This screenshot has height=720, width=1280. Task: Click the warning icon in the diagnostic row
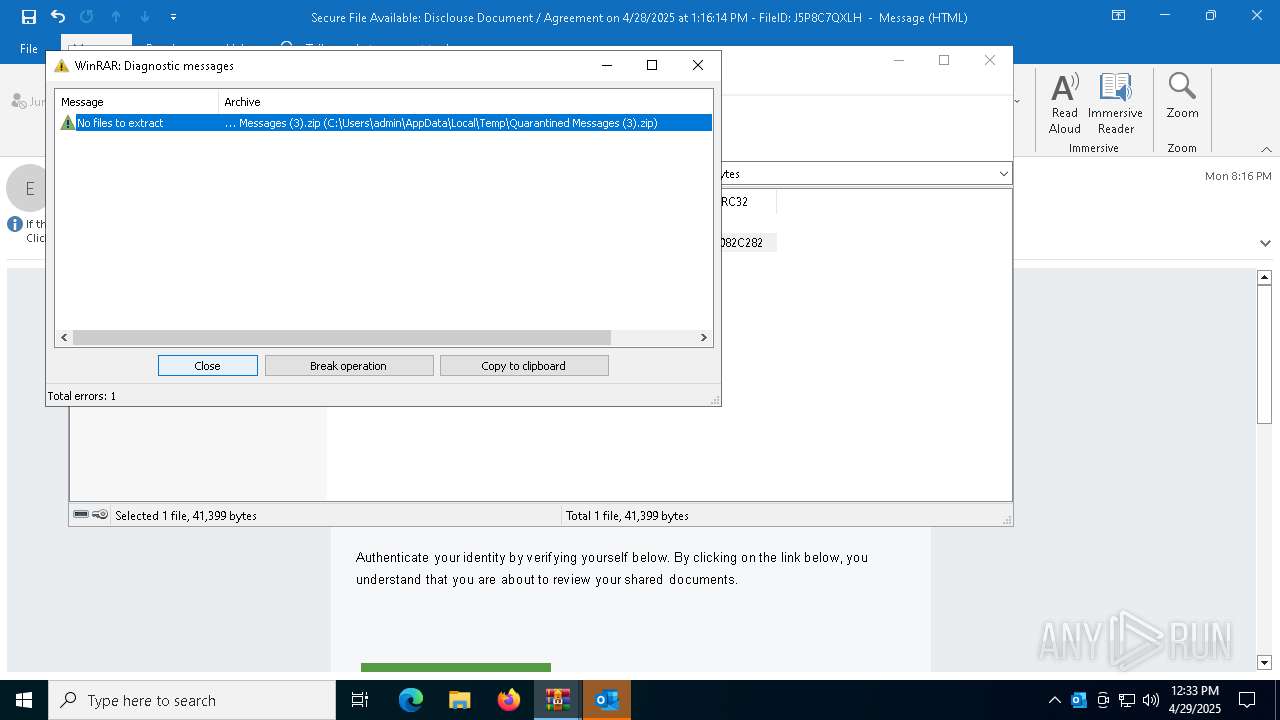click(x=67, y=123)
